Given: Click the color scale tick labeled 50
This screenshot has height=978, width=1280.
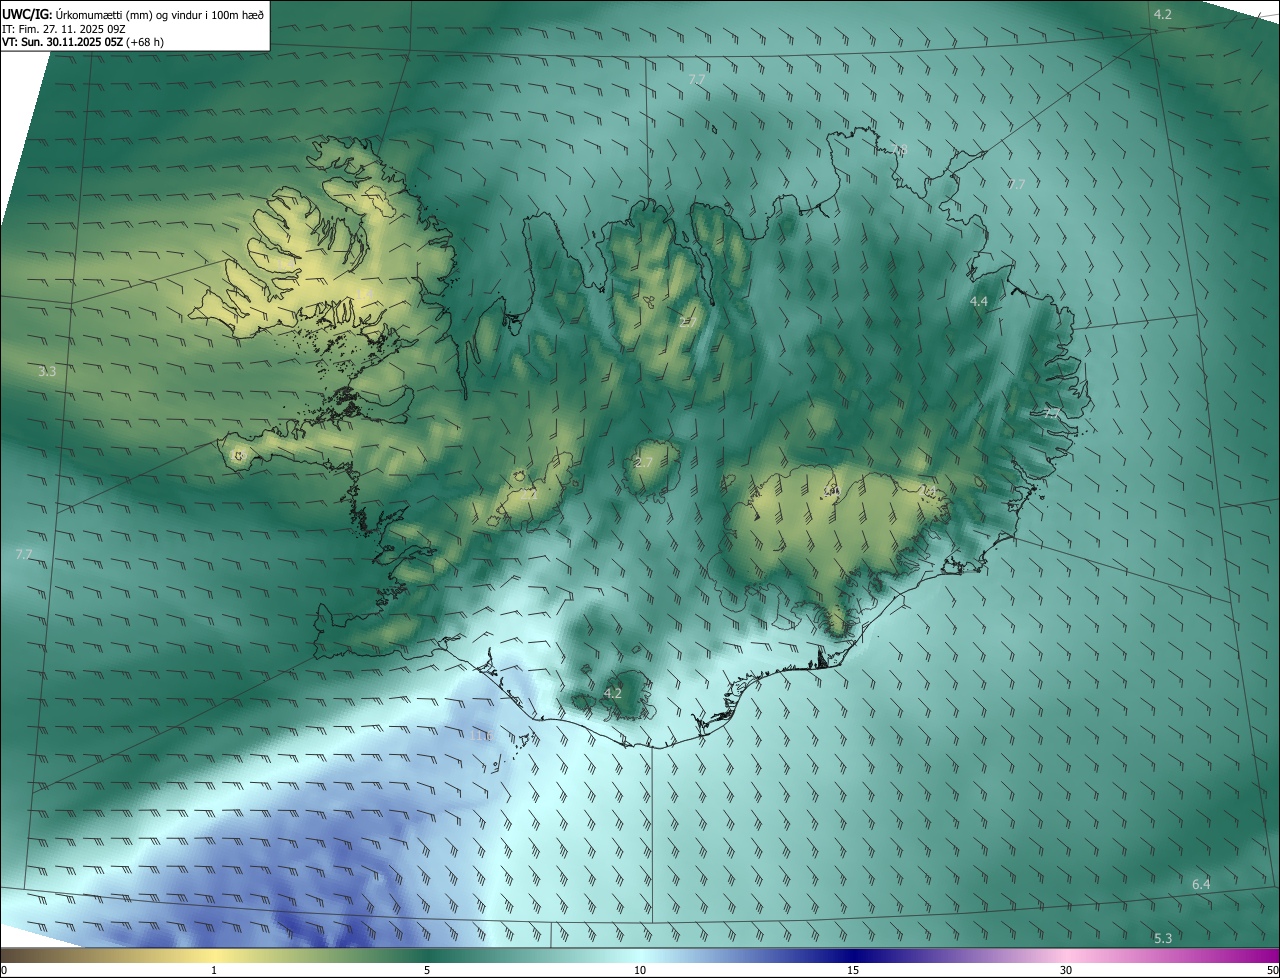Looking at the screenshot, I should point(1272,971).
